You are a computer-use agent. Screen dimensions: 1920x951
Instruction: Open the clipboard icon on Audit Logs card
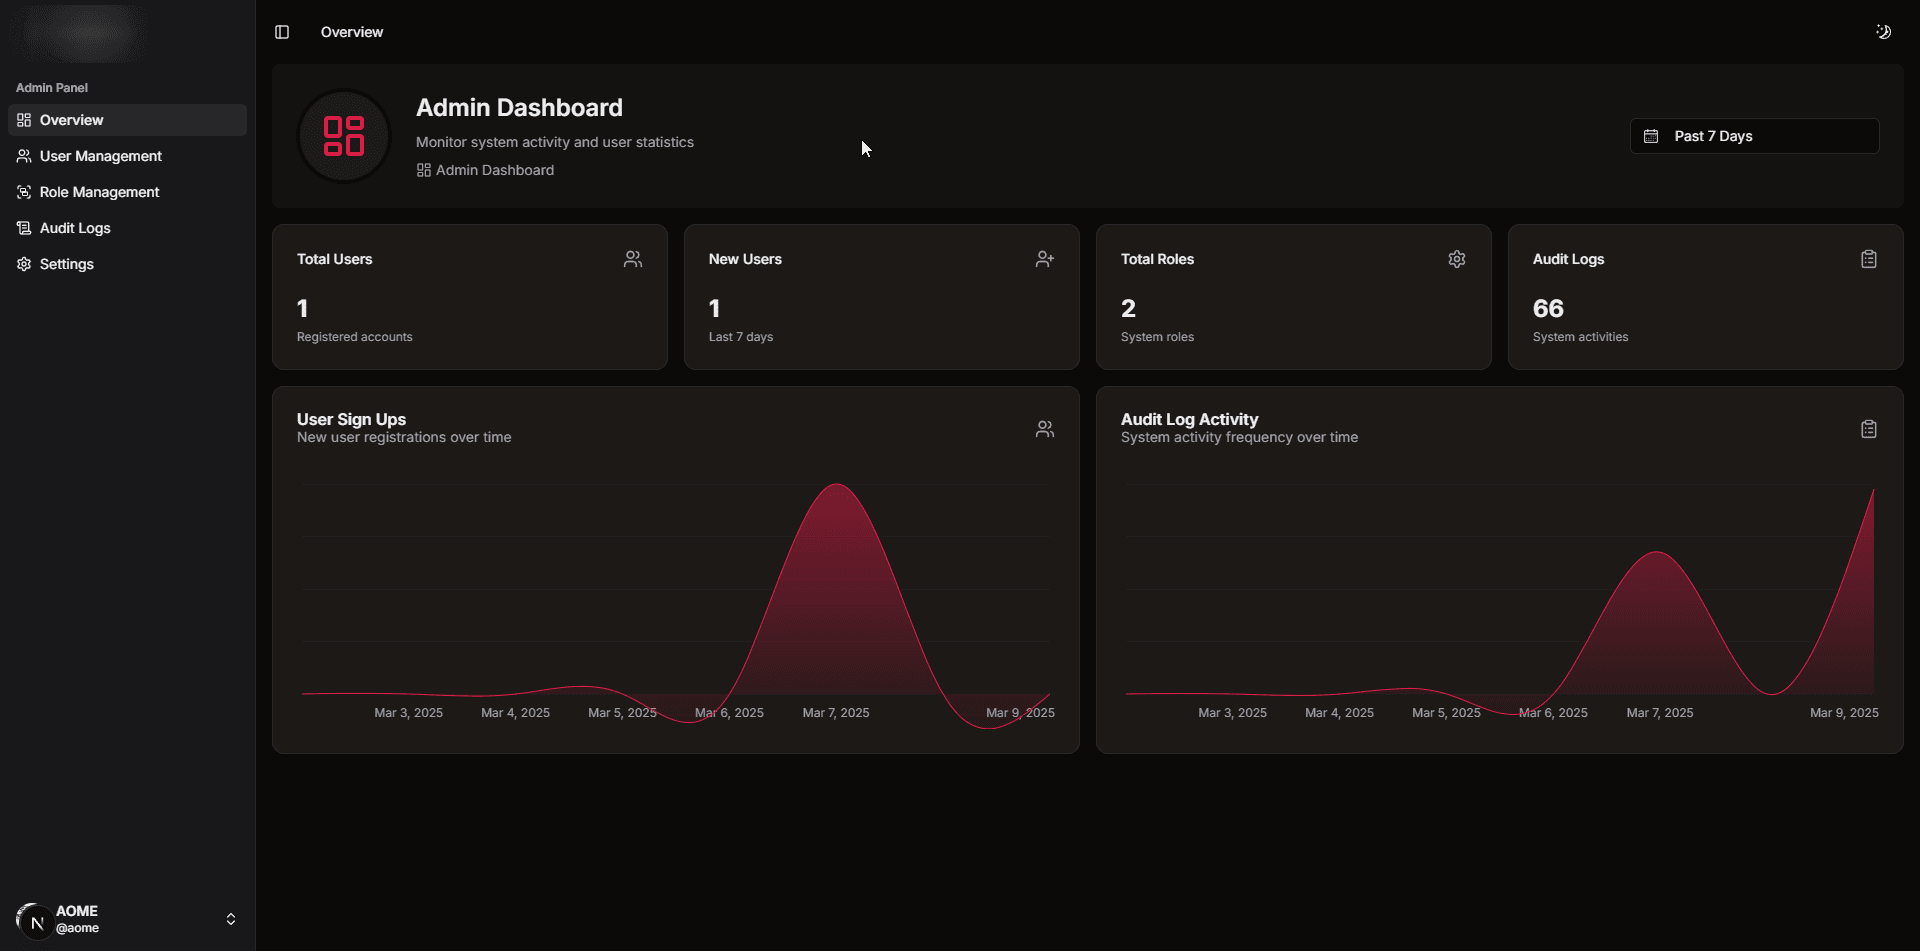(1868, 258)
